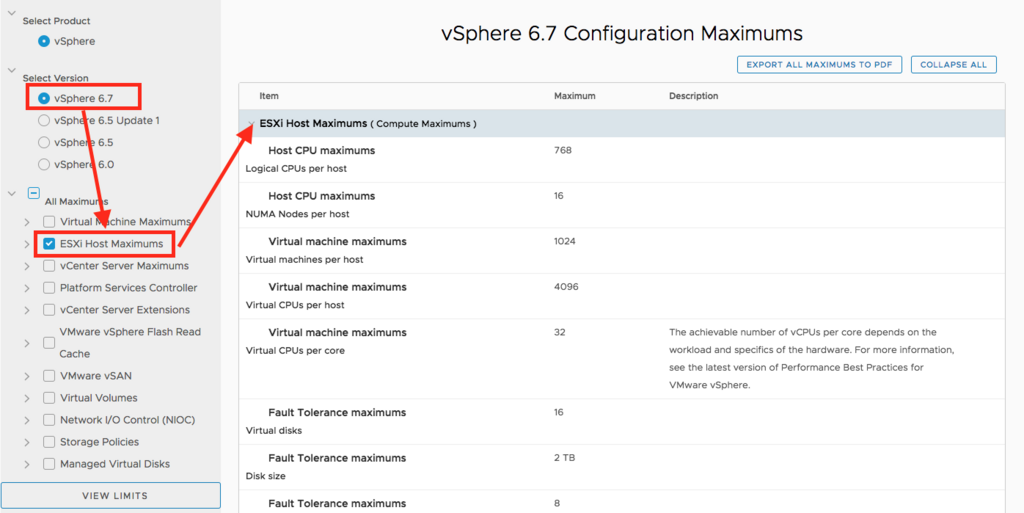Collapse the Select Version section chevron

(x=11, y=69)
